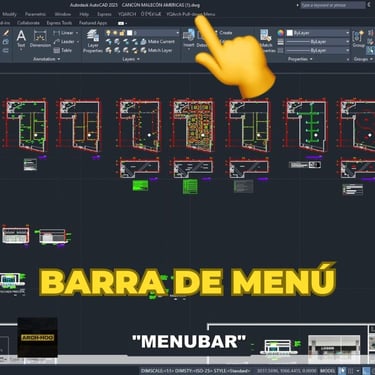Click the Create block button

pyautogui.click(x=226, y=33)
